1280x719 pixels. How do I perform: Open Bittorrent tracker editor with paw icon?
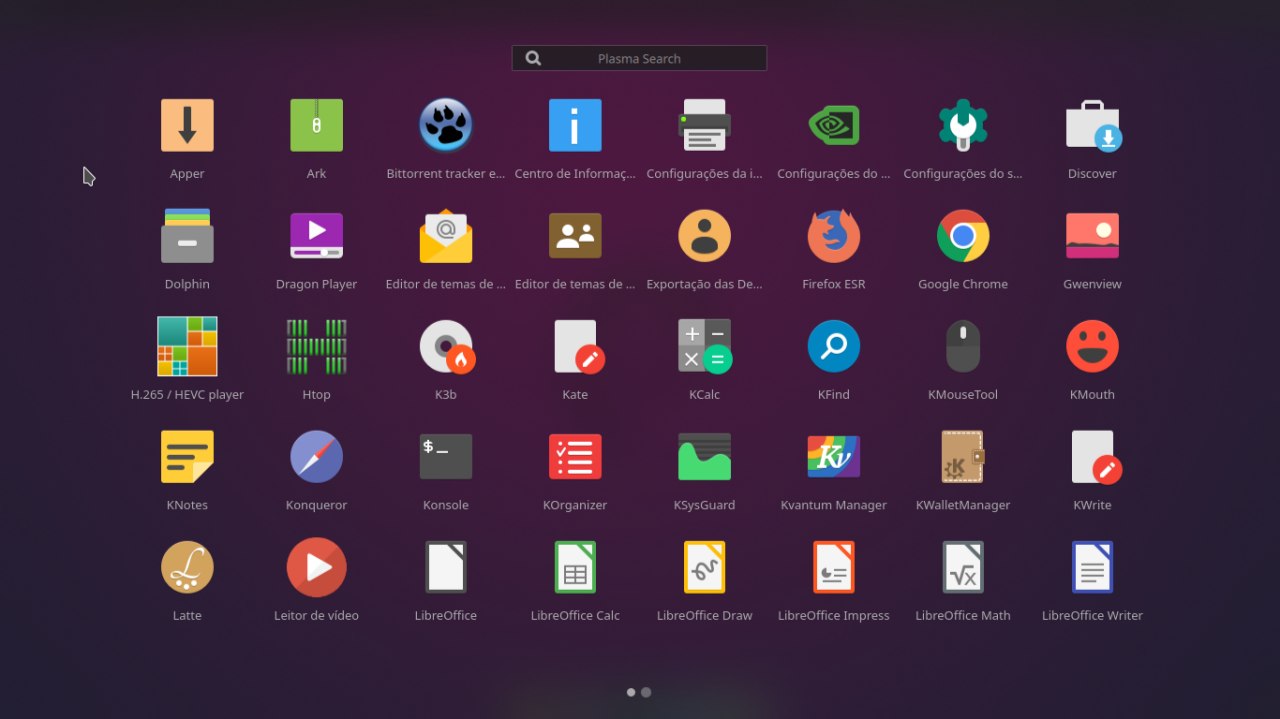click(446, 125)
